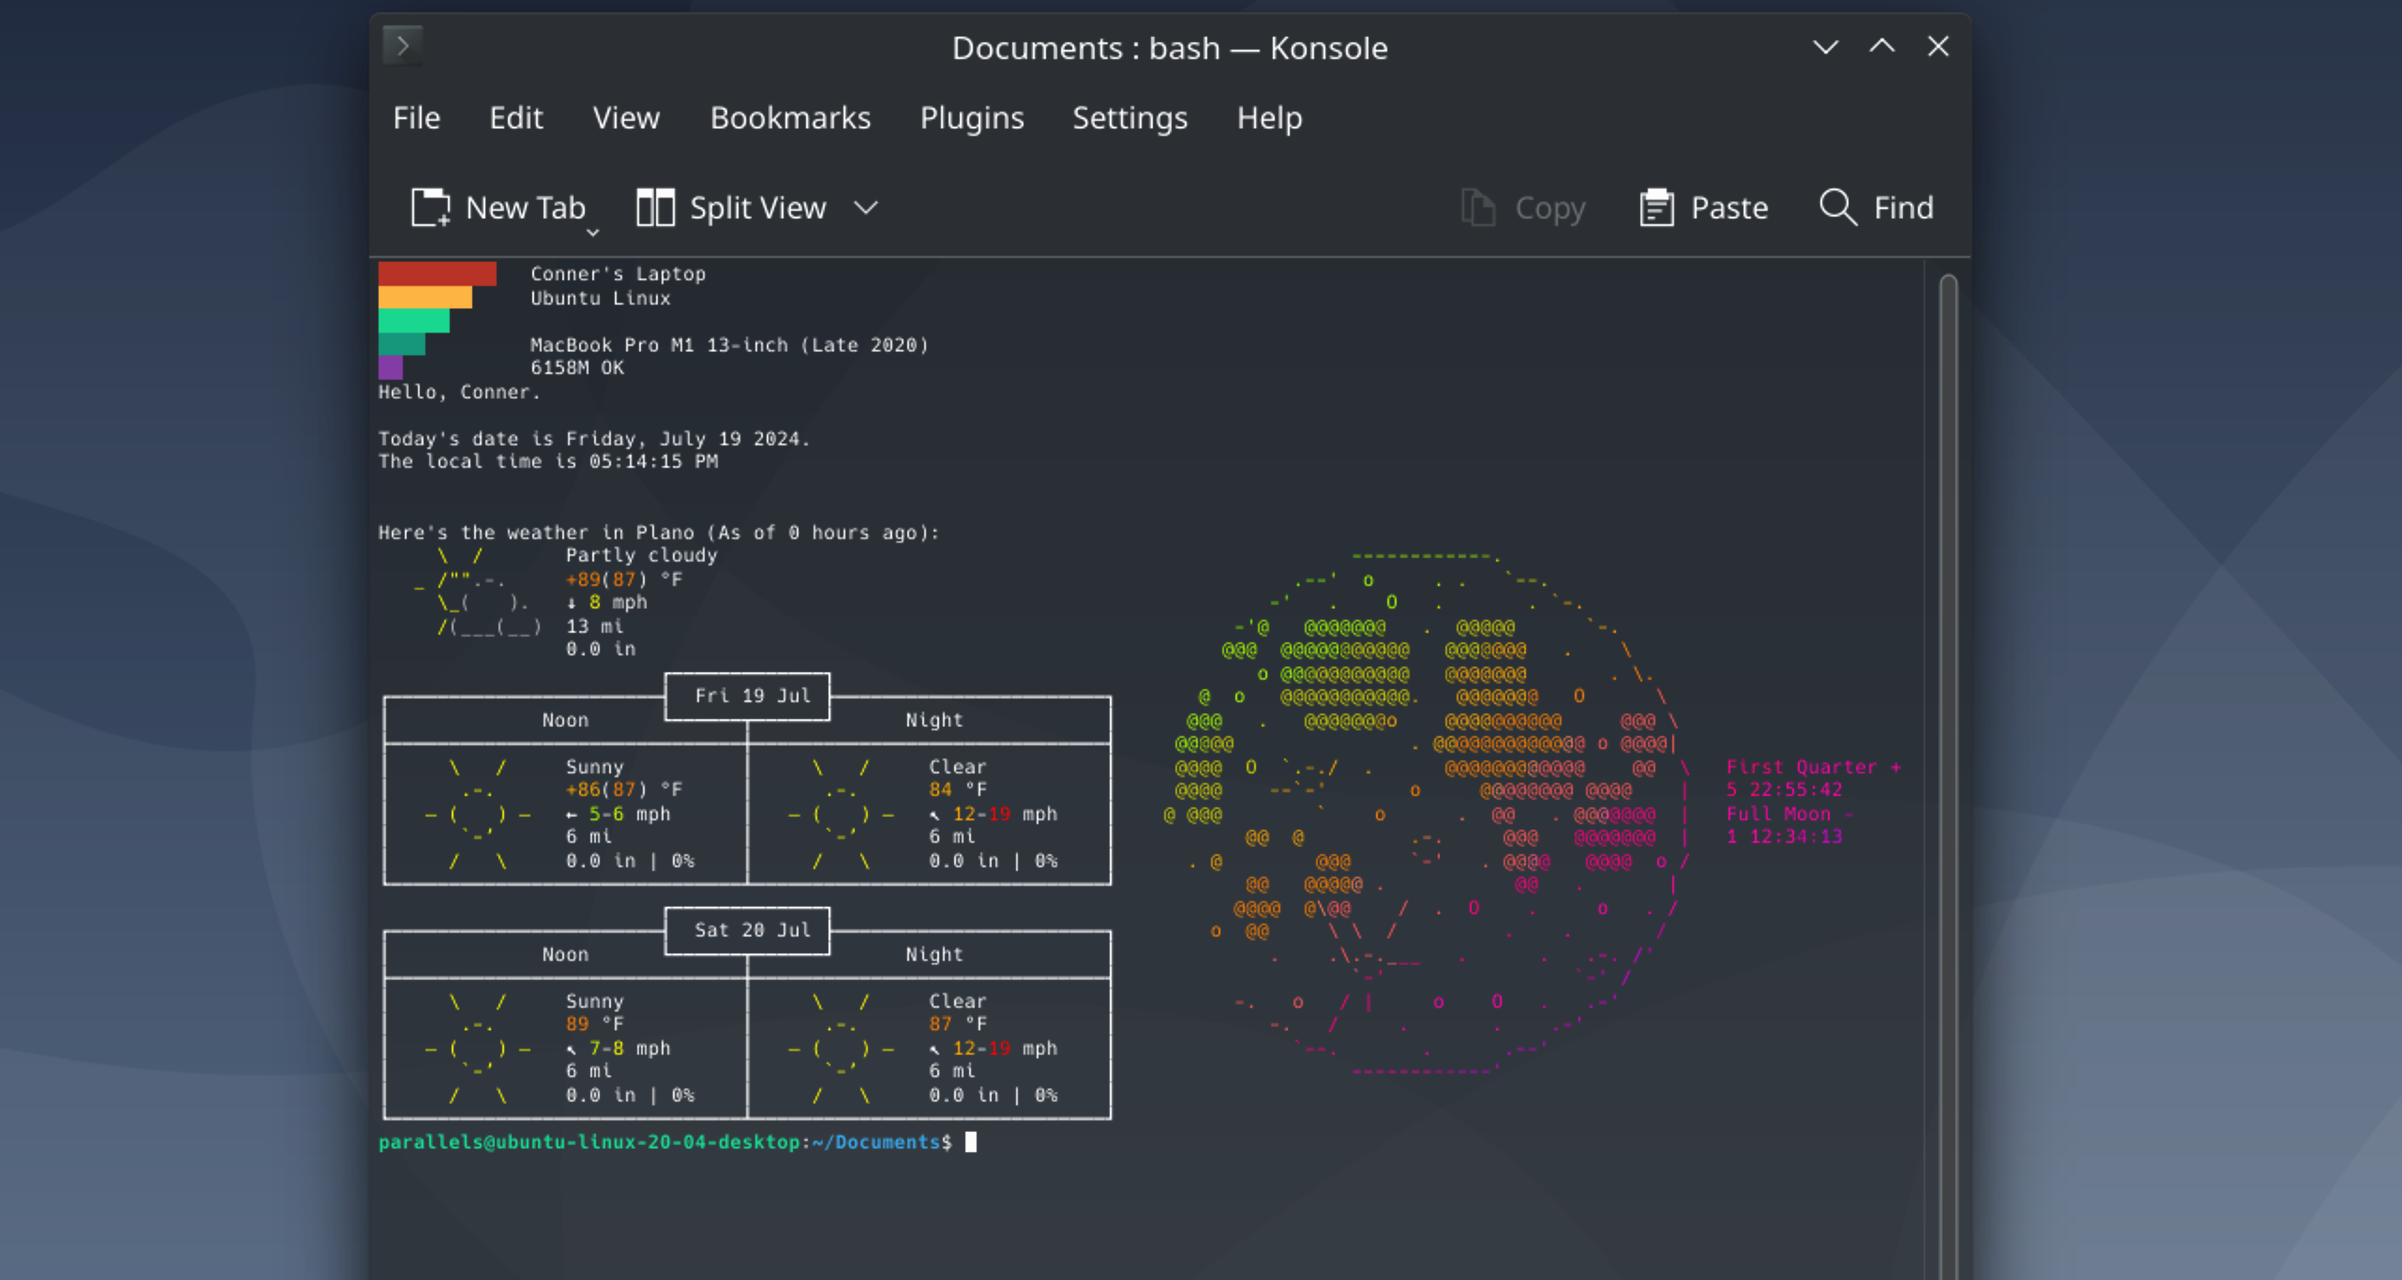Click the terminal prompt cursor
Image resolution: width=2402 pixels, height=1280 pixels.
point(970,1141)
